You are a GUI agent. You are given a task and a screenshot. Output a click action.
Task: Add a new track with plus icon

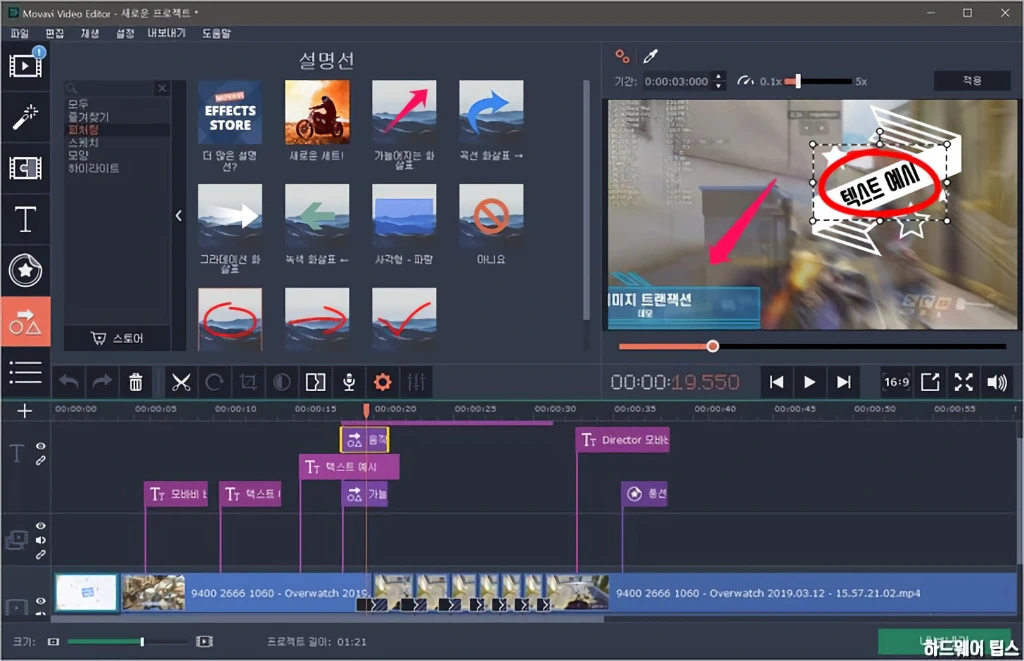[25, 411]
